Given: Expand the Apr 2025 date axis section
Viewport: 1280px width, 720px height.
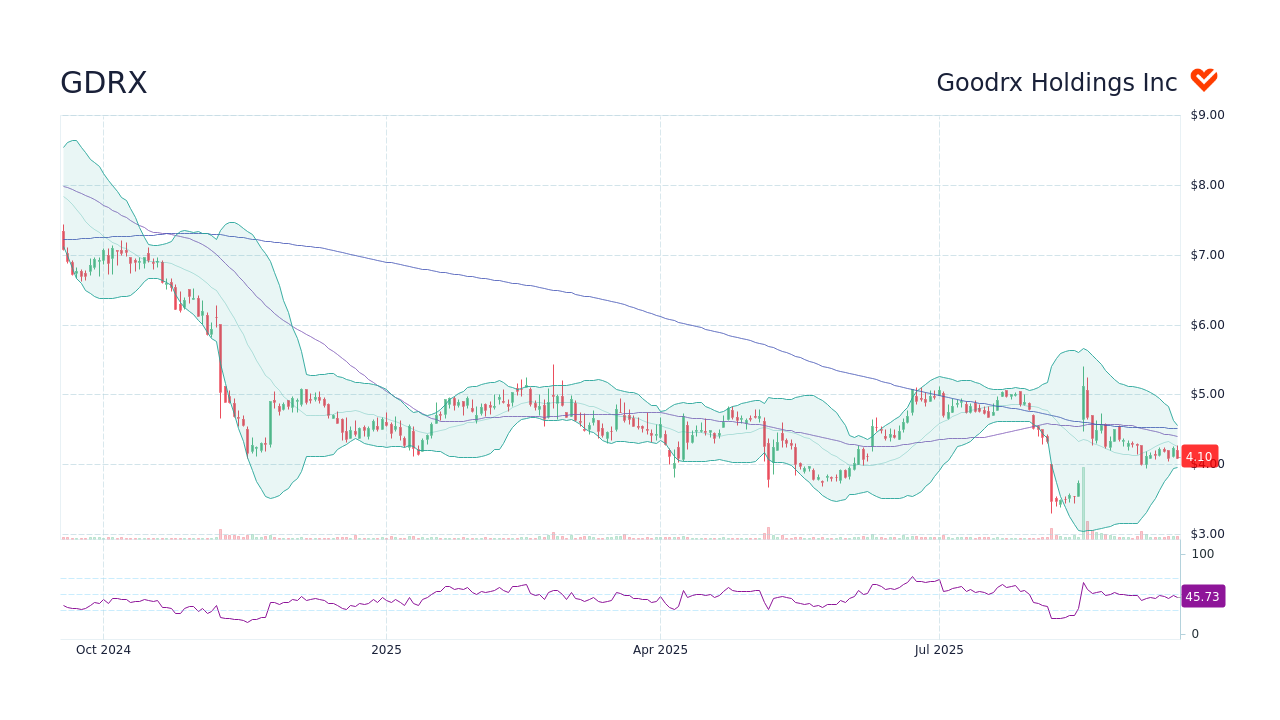Looking at the screenshot, I should pos(660,649).
